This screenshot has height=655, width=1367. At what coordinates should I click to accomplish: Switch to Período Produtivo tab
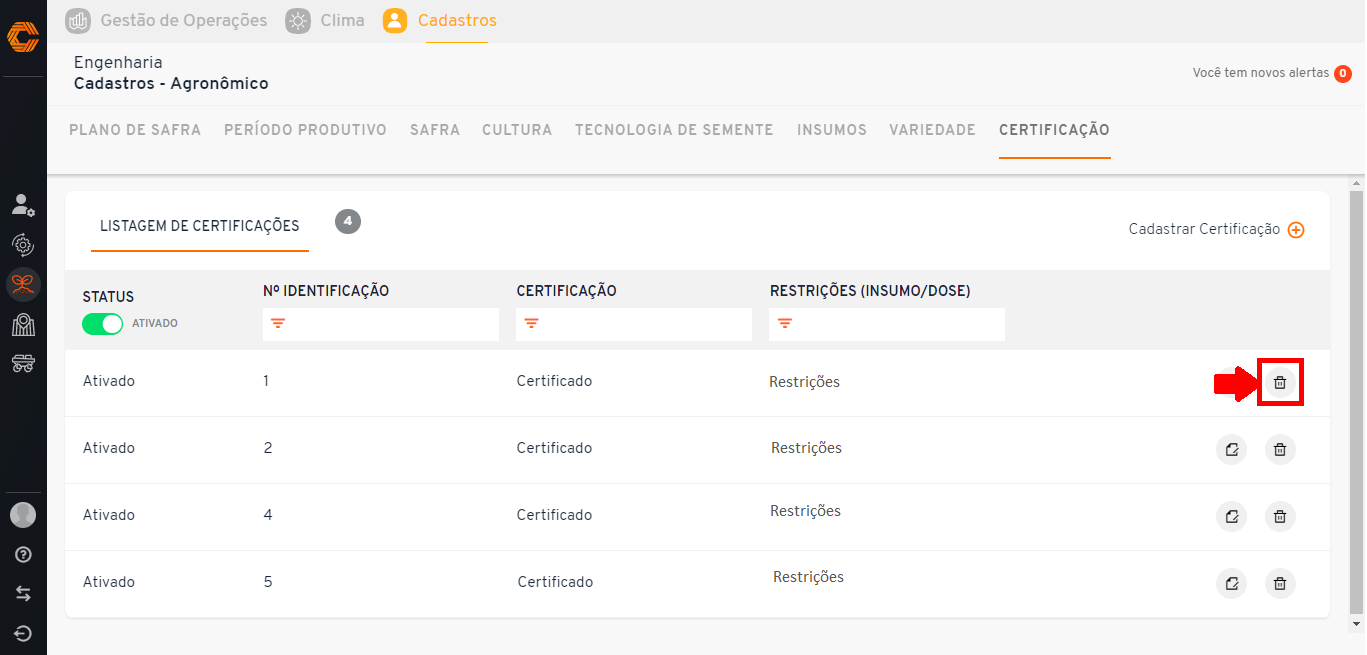(x=305, y=130)
